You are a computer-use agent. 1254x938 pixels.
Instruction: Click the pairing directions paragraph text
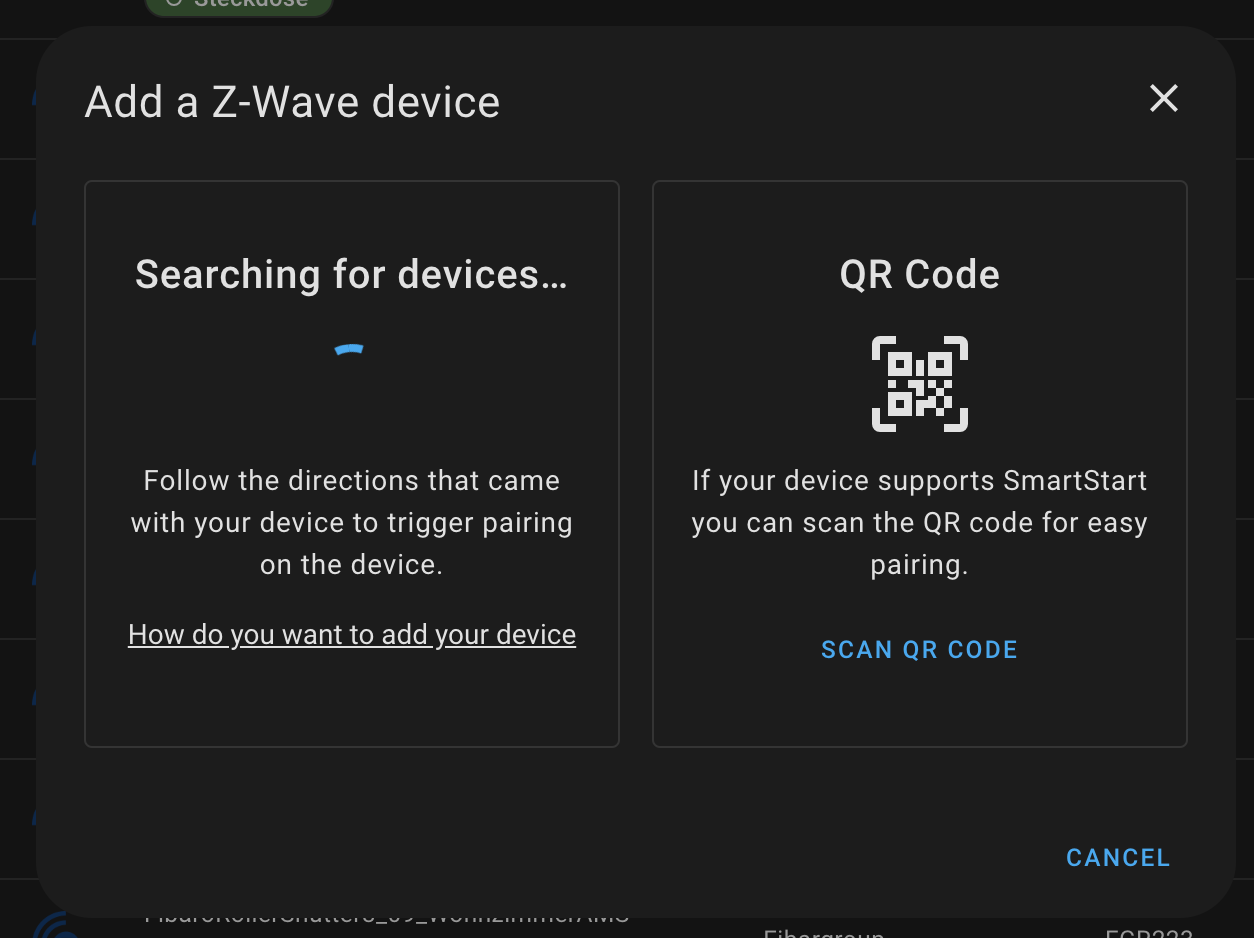coord(351,522)
